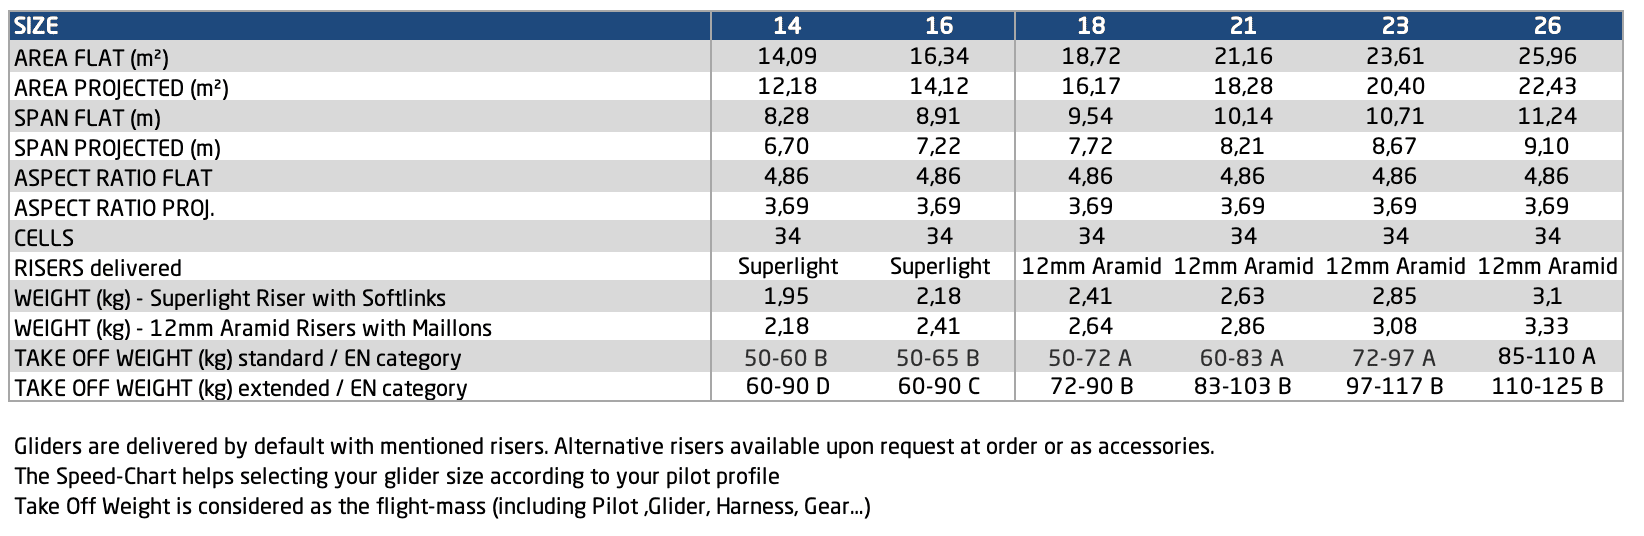This screenshot has height=536, width=1644.
Task: Click the SPAN FLAT row label
Action: pyautogui.click(x=88, y=117)
